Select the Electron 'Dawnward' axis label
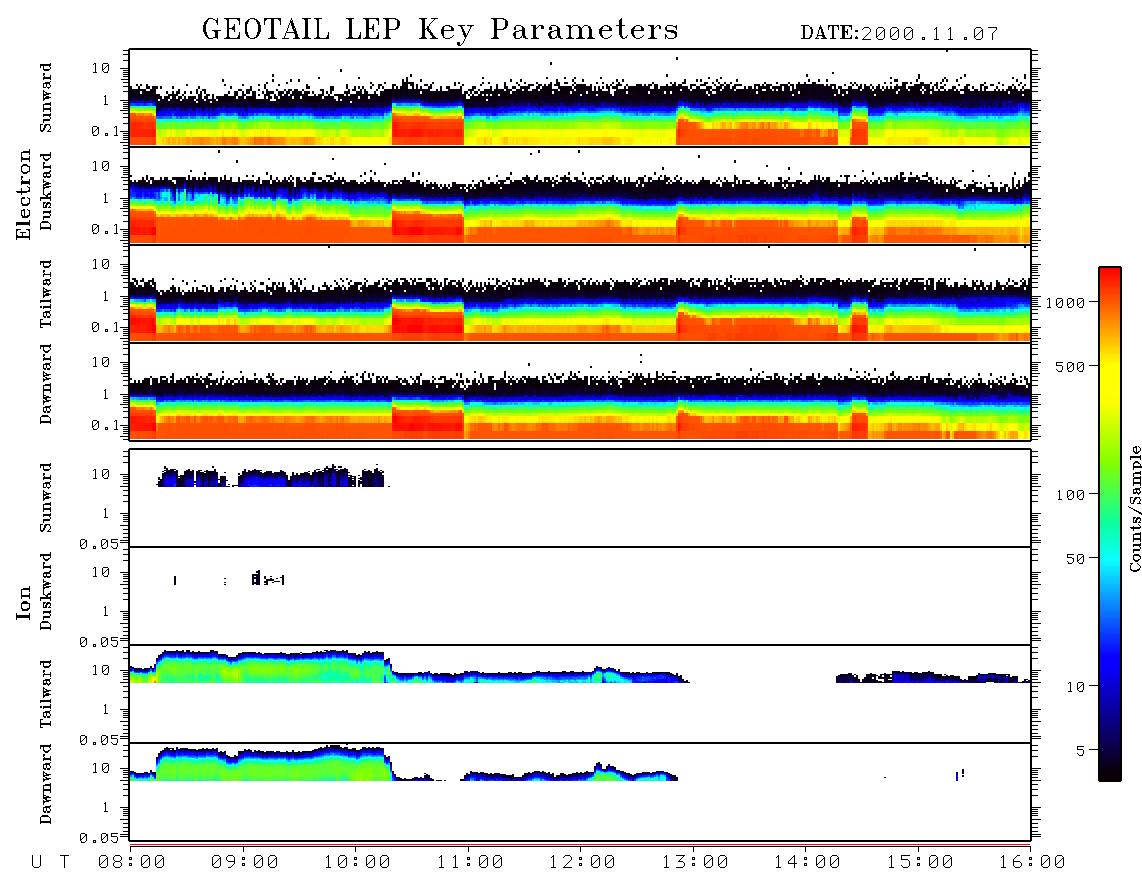This screenshot has width=1142, height=880. (x=46, y=385)
